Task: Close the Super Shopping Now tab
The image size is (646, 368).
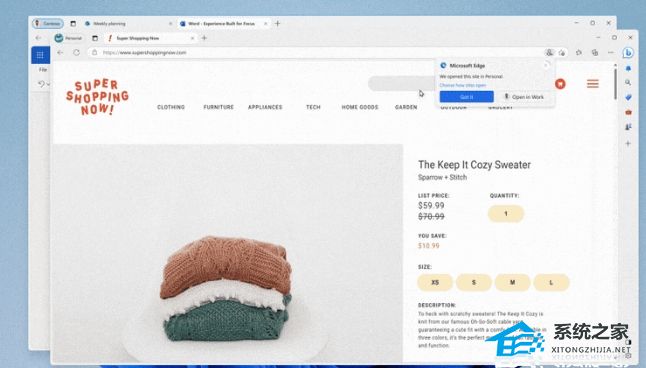Action: tap(192, 38)
